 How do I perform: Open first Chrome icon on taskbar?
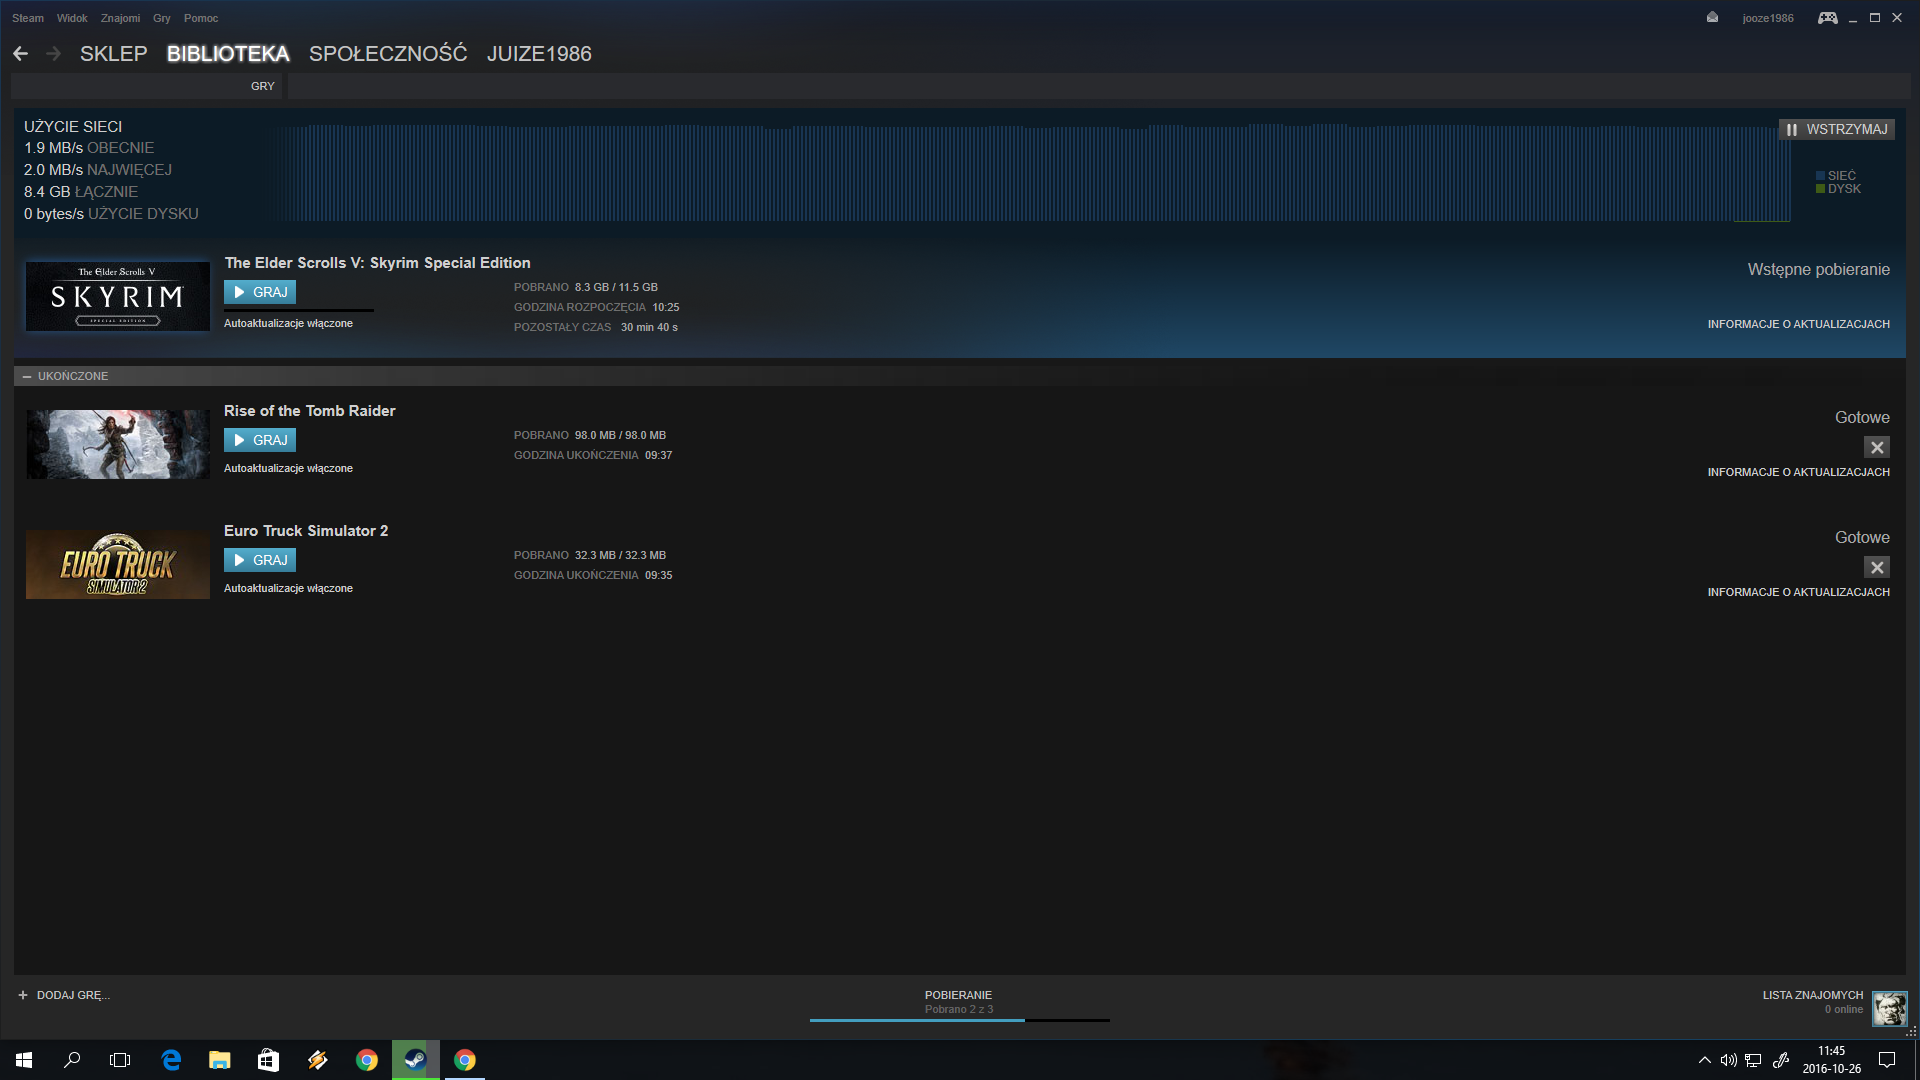point(366,1060)
